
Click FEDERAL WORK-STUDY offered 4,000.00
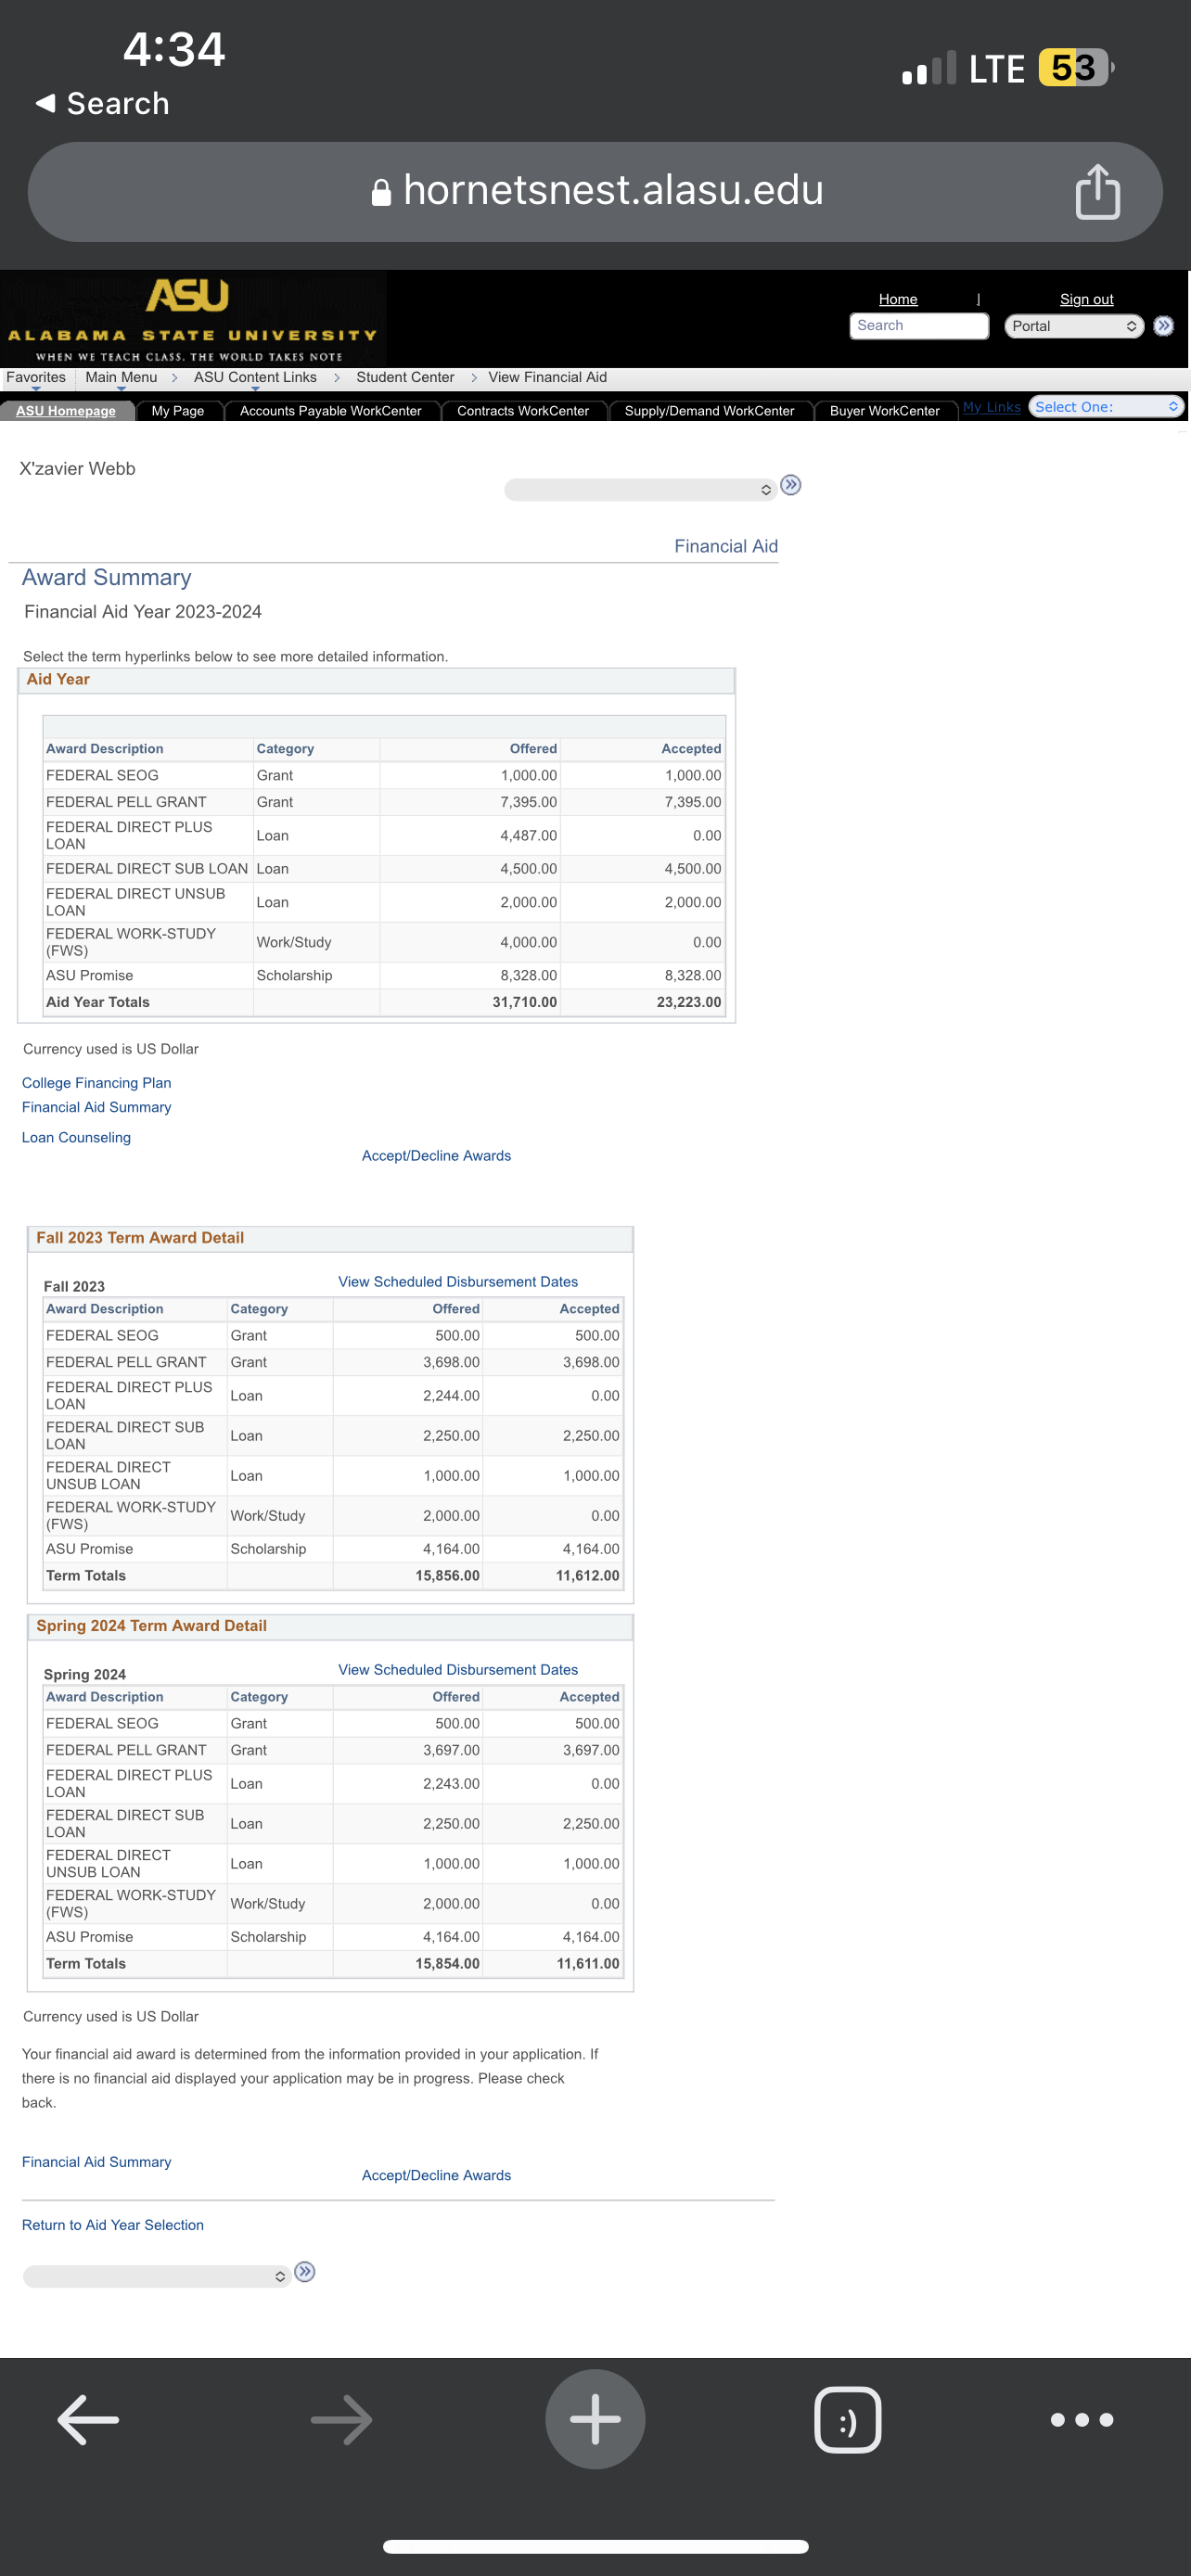(529, 942)
